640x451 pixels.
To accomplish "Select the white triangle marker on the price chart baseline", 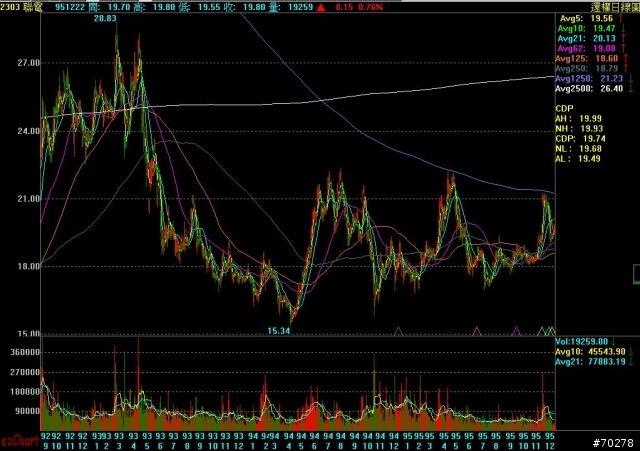I will click(x=398, y=331).
